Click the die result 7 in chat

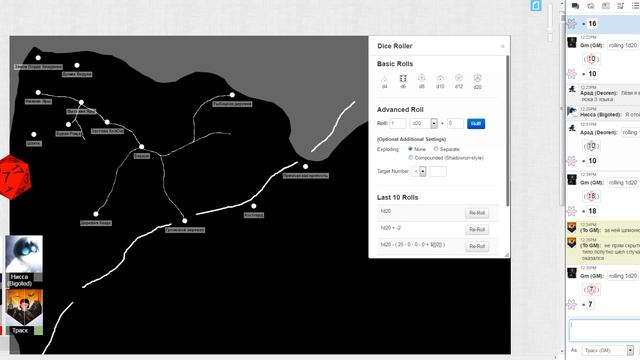pyautogui.click(x=591, y=290)
